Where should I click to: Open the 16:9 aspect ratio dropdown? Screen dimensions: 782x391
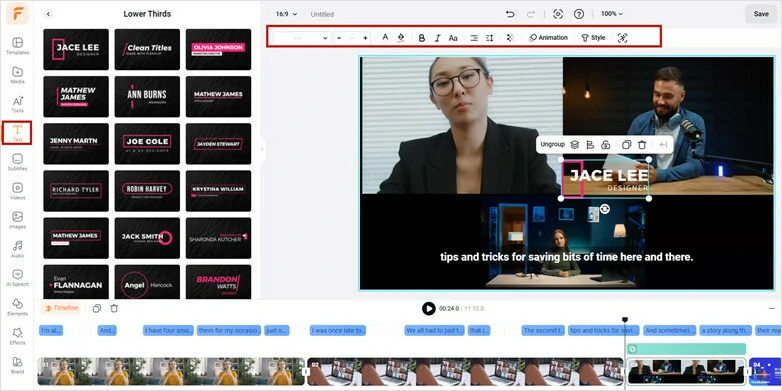[x=287, y=14]
